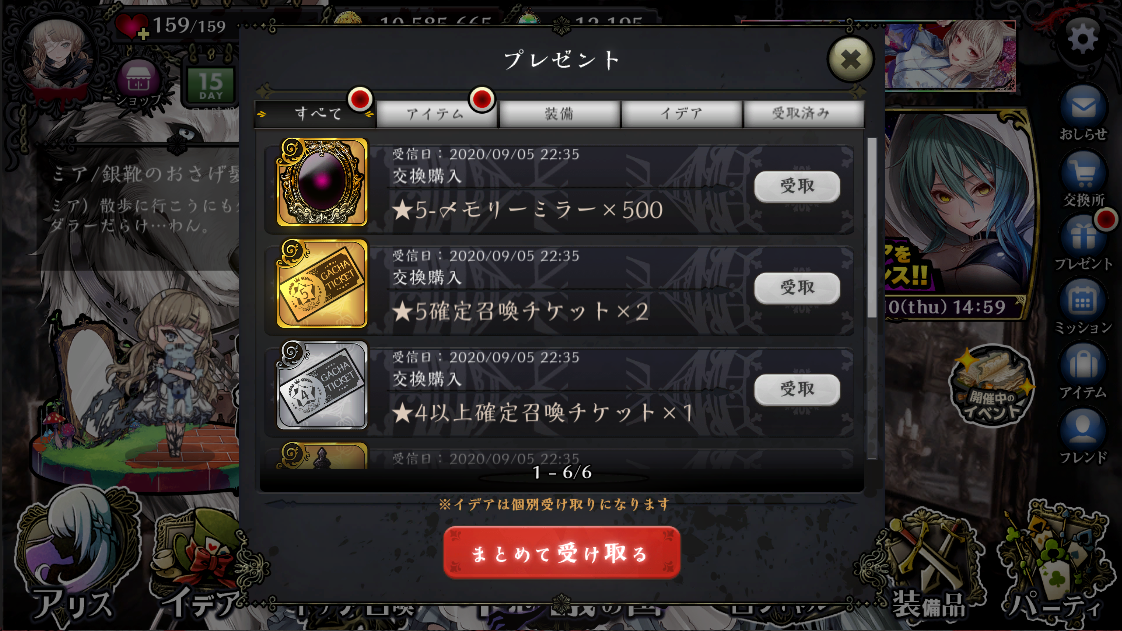Claim the ★4以上確定召喚チケット×1 present
The image size is (1122, 631).
click(796, 389)
